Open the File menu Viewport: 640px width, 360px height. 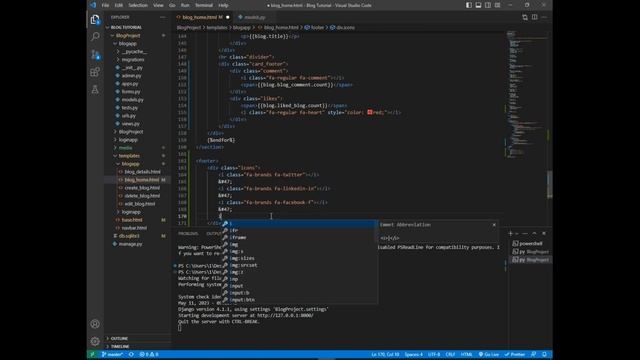click(x=105, y=5)
